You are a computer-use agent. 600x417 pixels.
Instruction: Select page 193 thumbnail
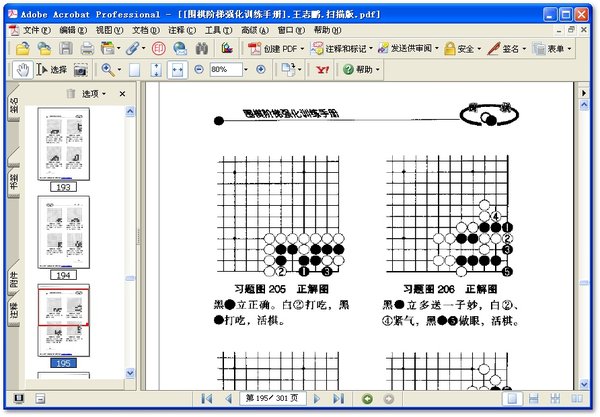[64, 144]
